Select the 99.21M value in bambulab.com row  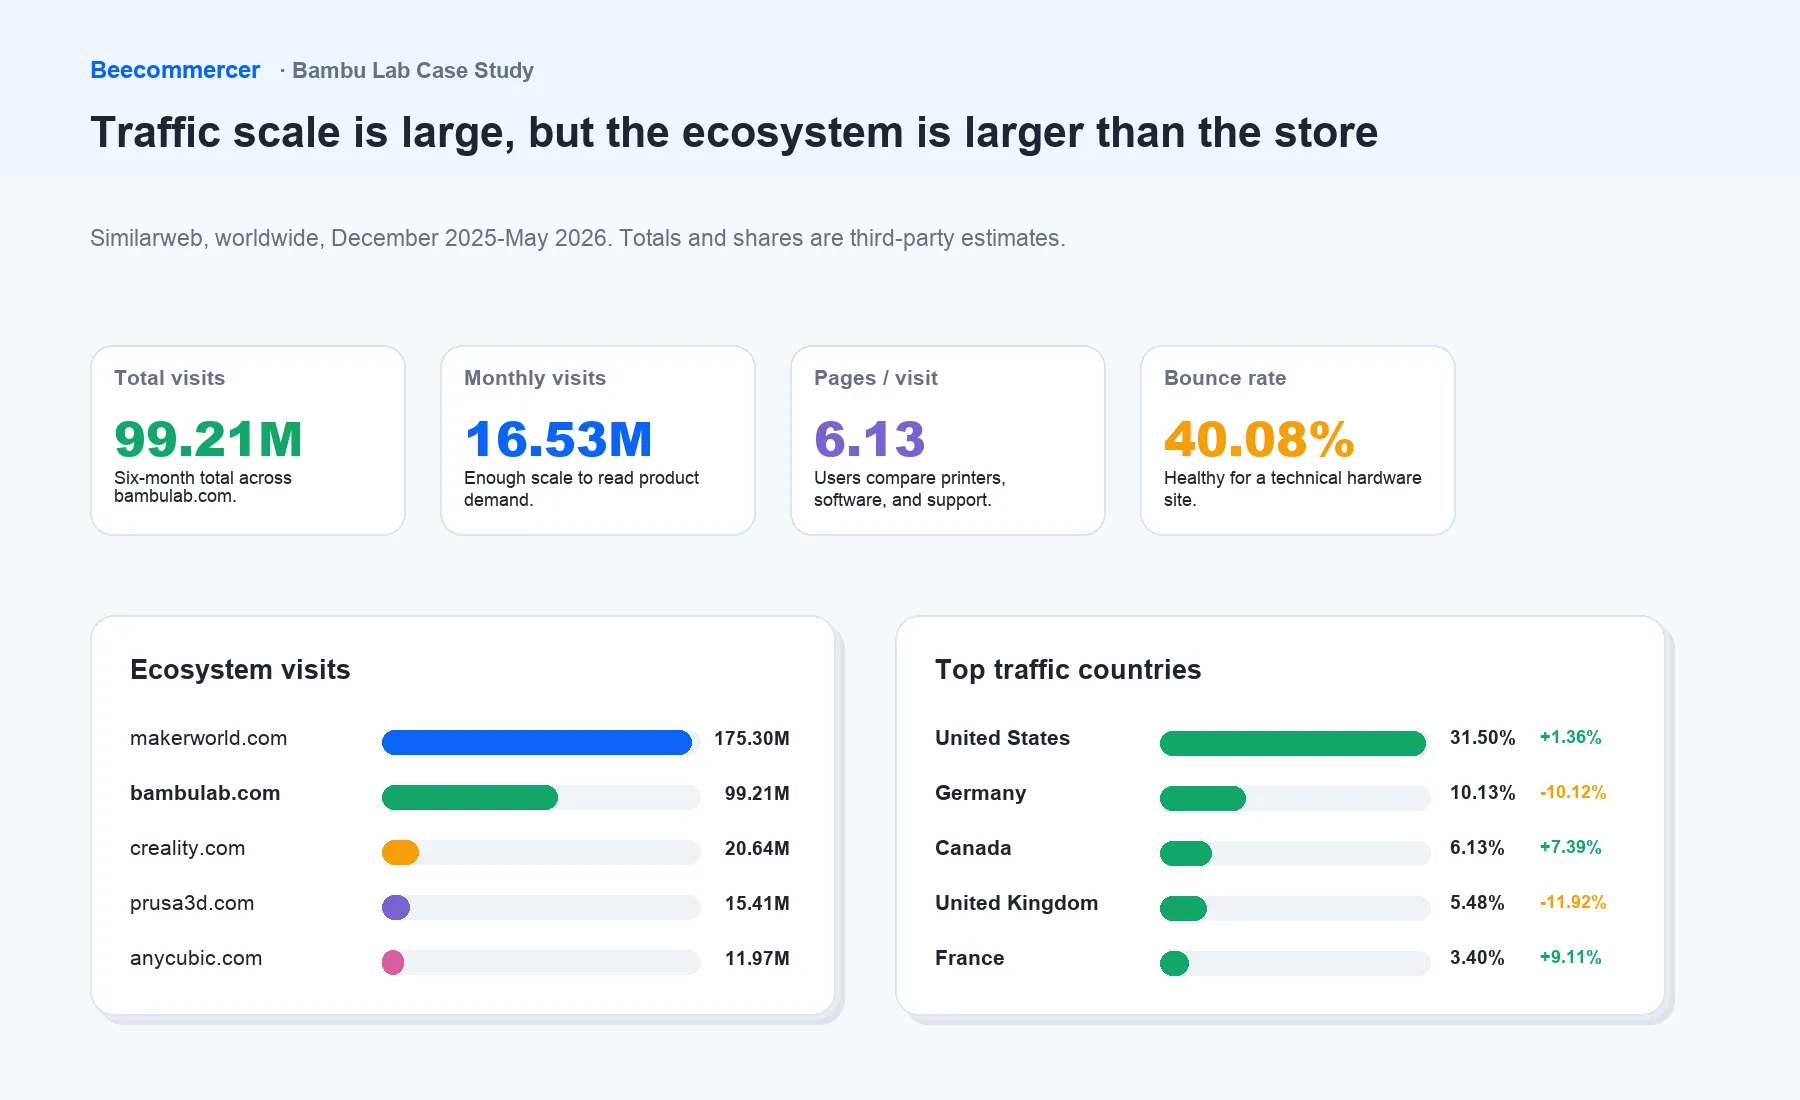757,793
